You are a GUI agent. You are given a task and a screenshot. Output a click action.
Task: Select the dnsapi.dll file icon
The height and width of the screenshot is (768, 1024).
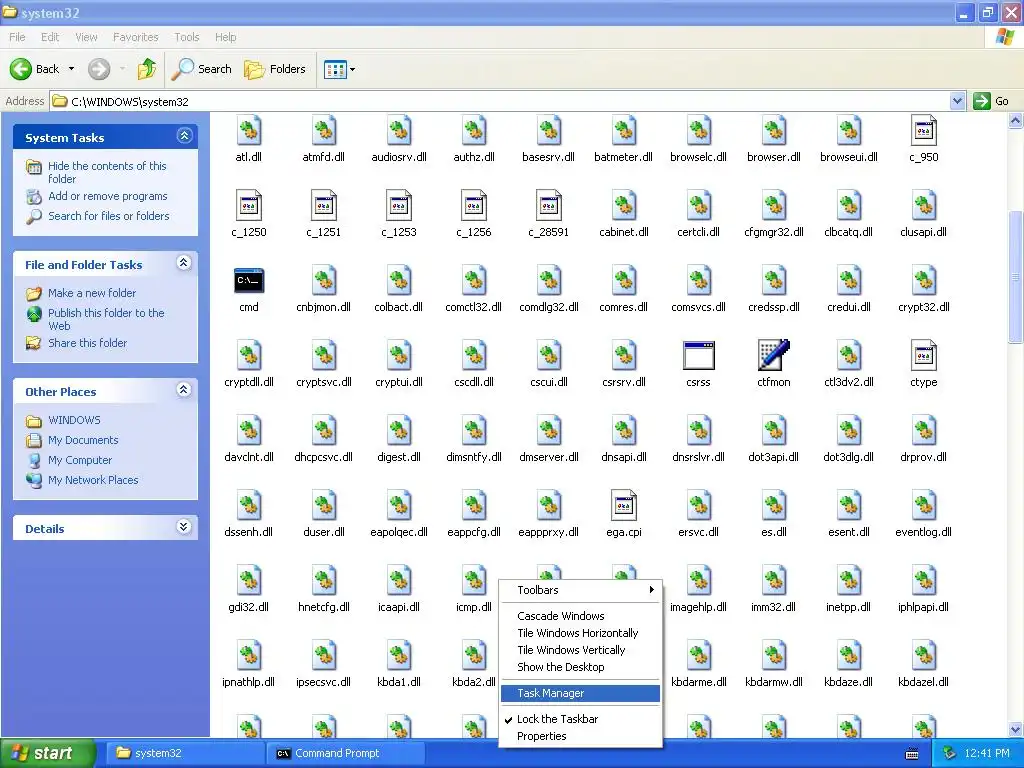point(624,431)
